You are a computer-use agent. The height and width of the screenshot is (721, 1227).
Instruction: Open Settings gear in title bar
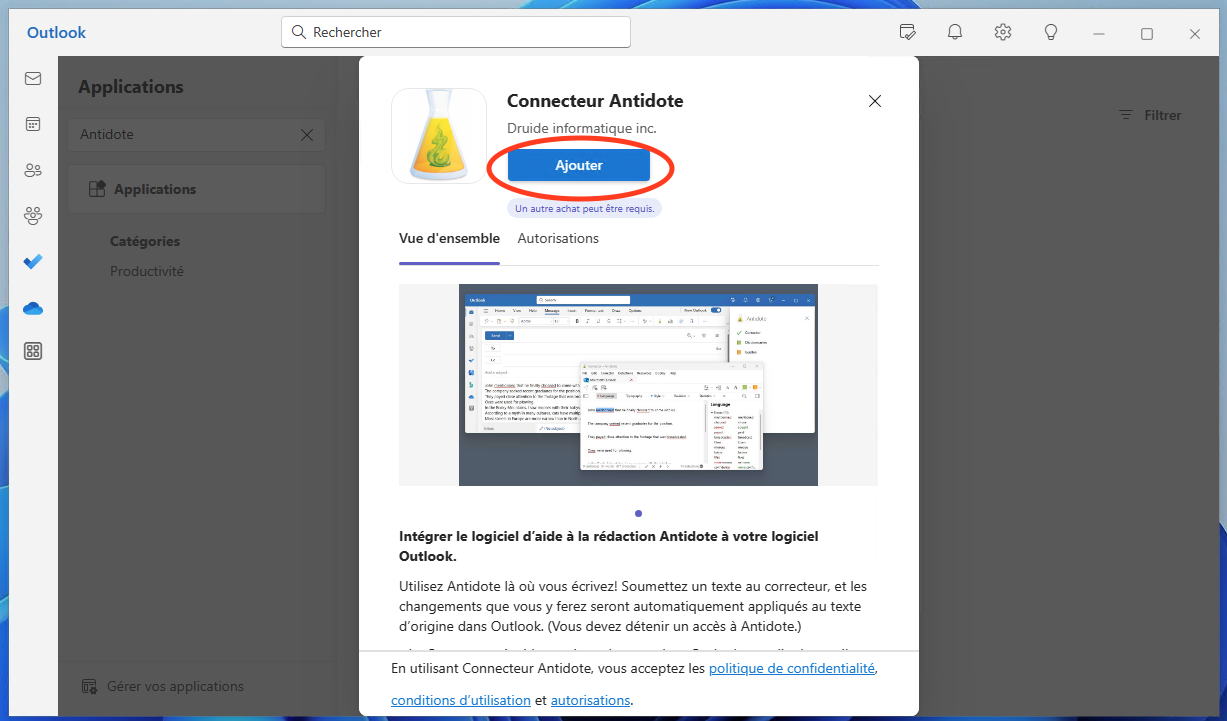click(1003, 32)
